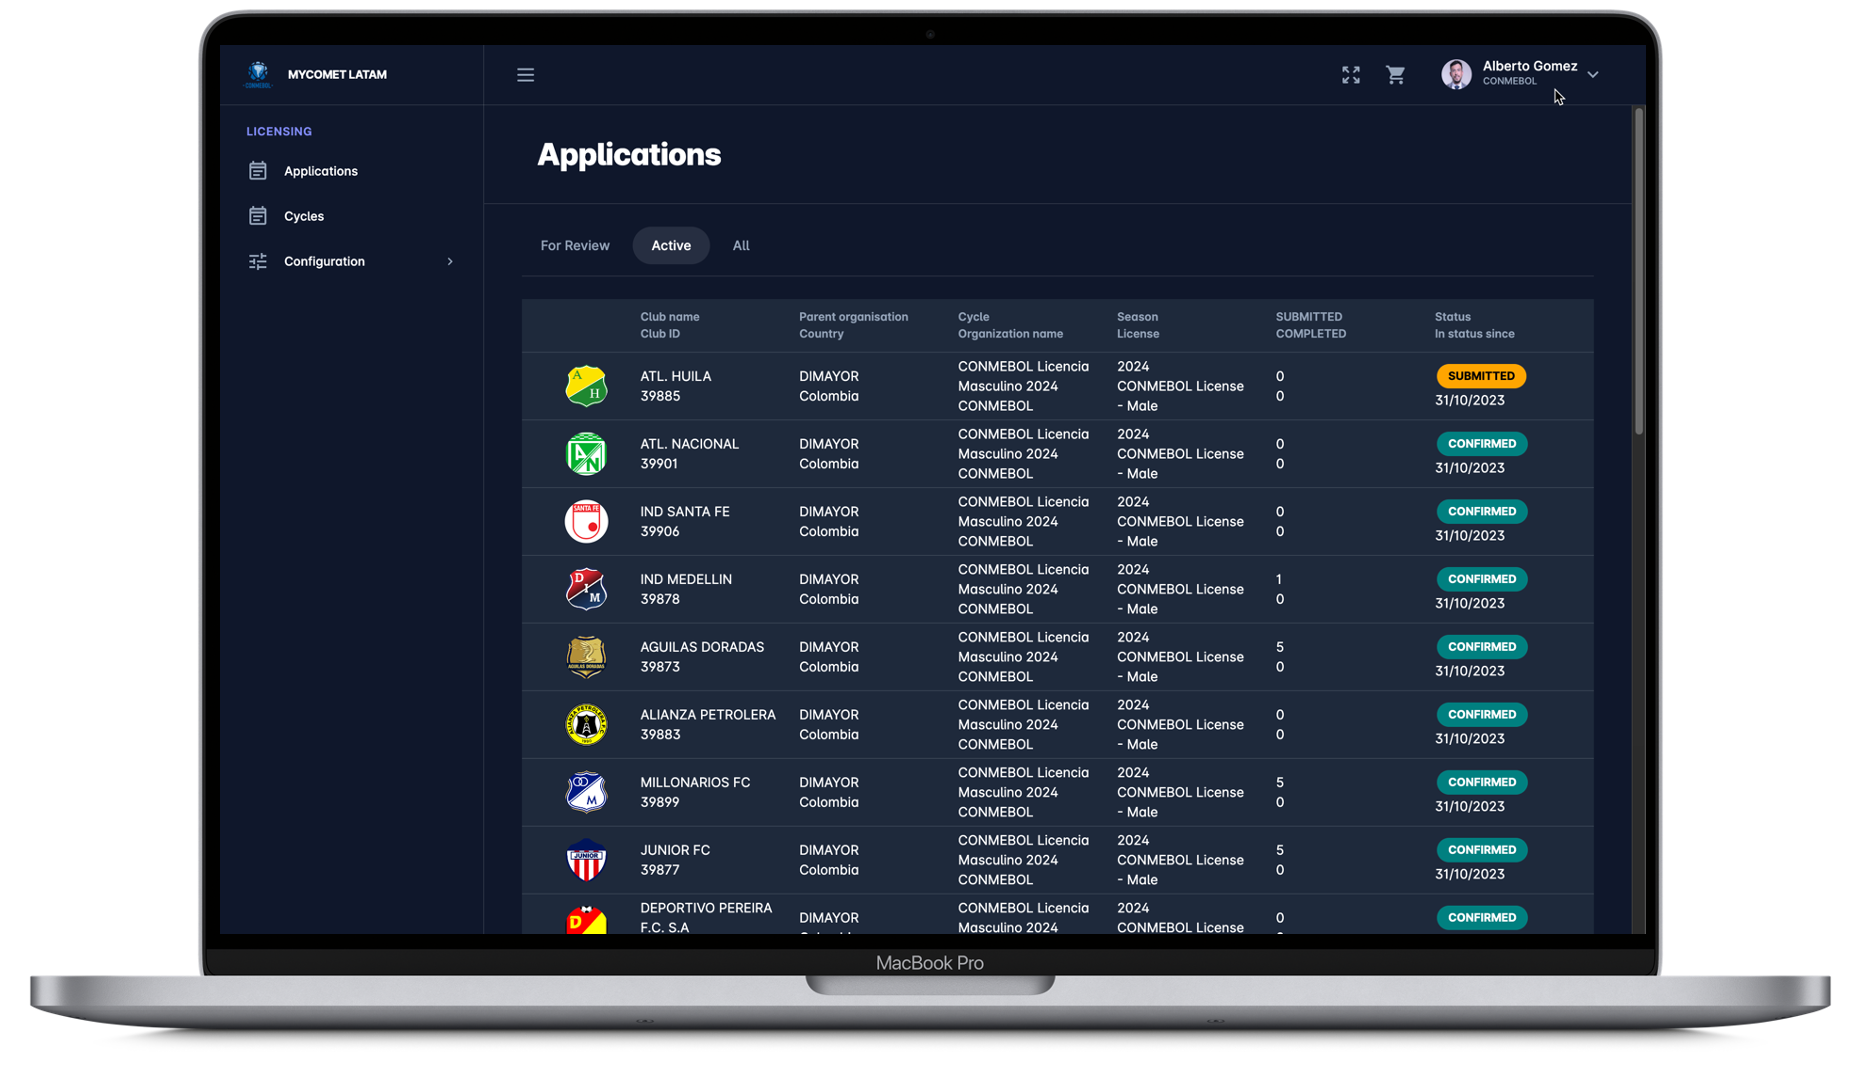Click Alberto Gomez profile avatar
Image resolution: width=1861 pixels, height=1069 pixels.
pyautogui.click(x=1456, y=74)
